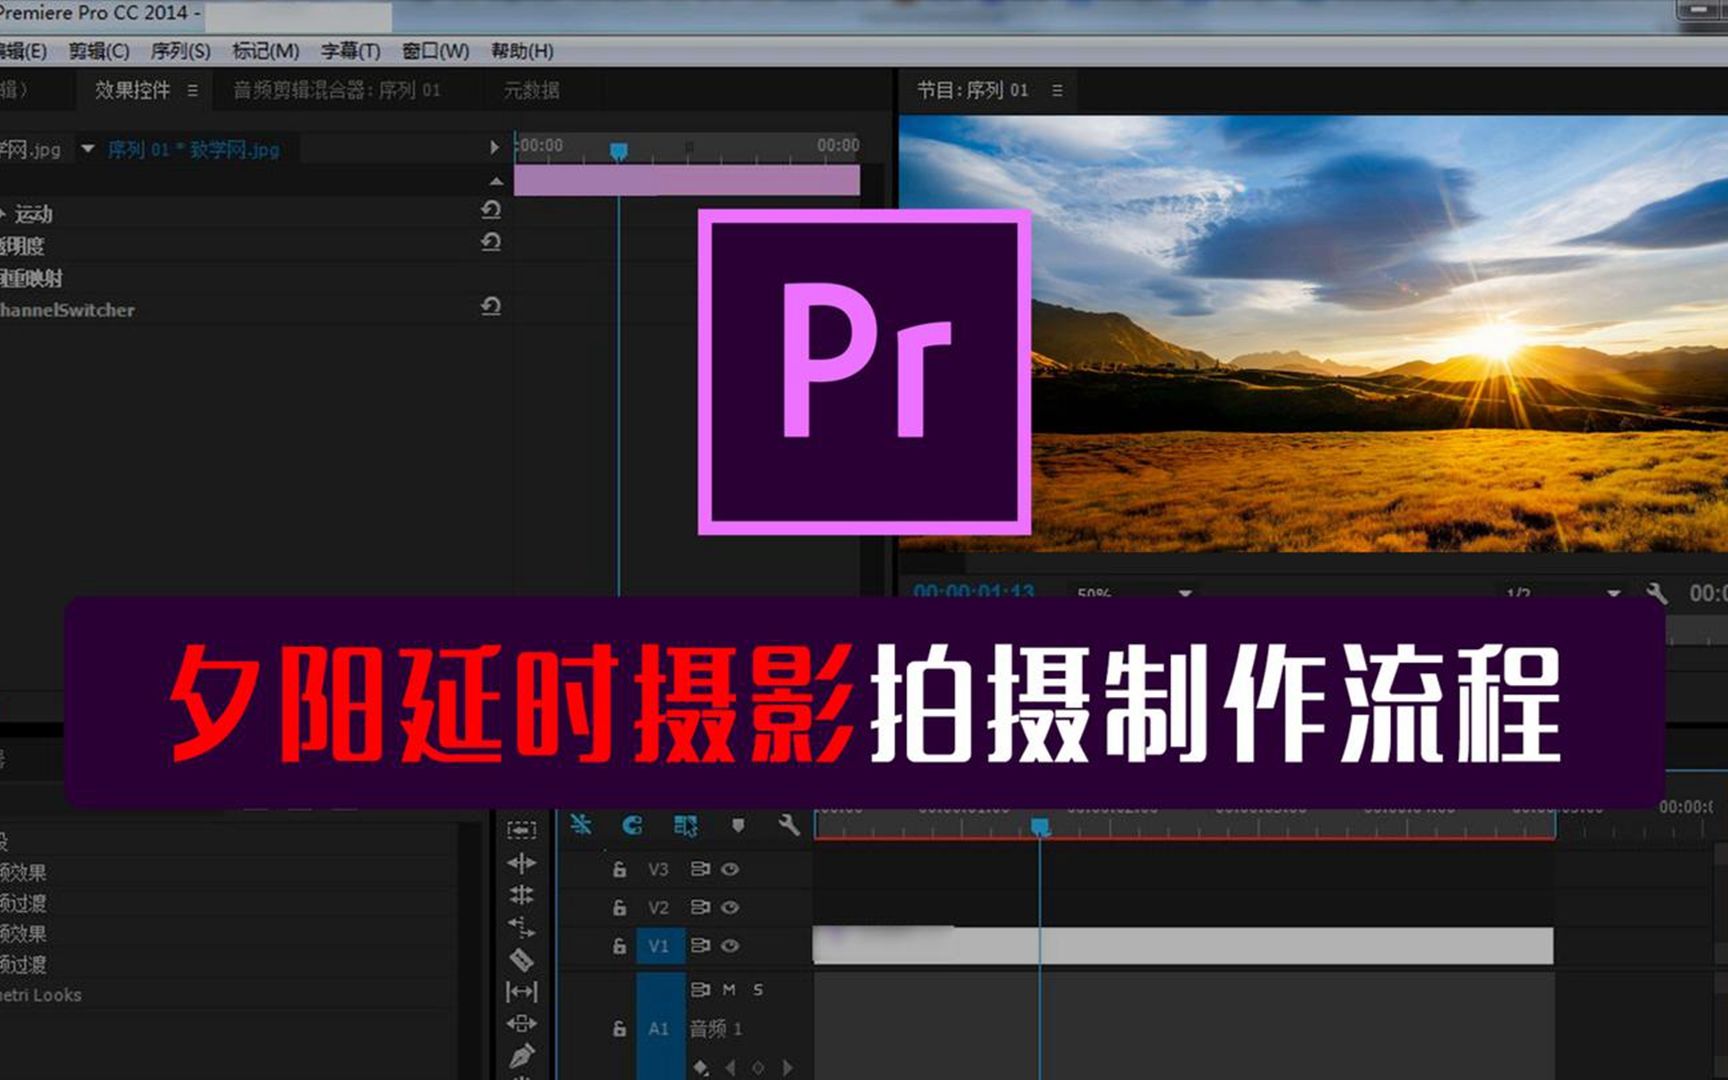The width and height of the screenshot is (1728, 1080).
Task: Hide track V3 output with eye icon
Action: point(730,869)
